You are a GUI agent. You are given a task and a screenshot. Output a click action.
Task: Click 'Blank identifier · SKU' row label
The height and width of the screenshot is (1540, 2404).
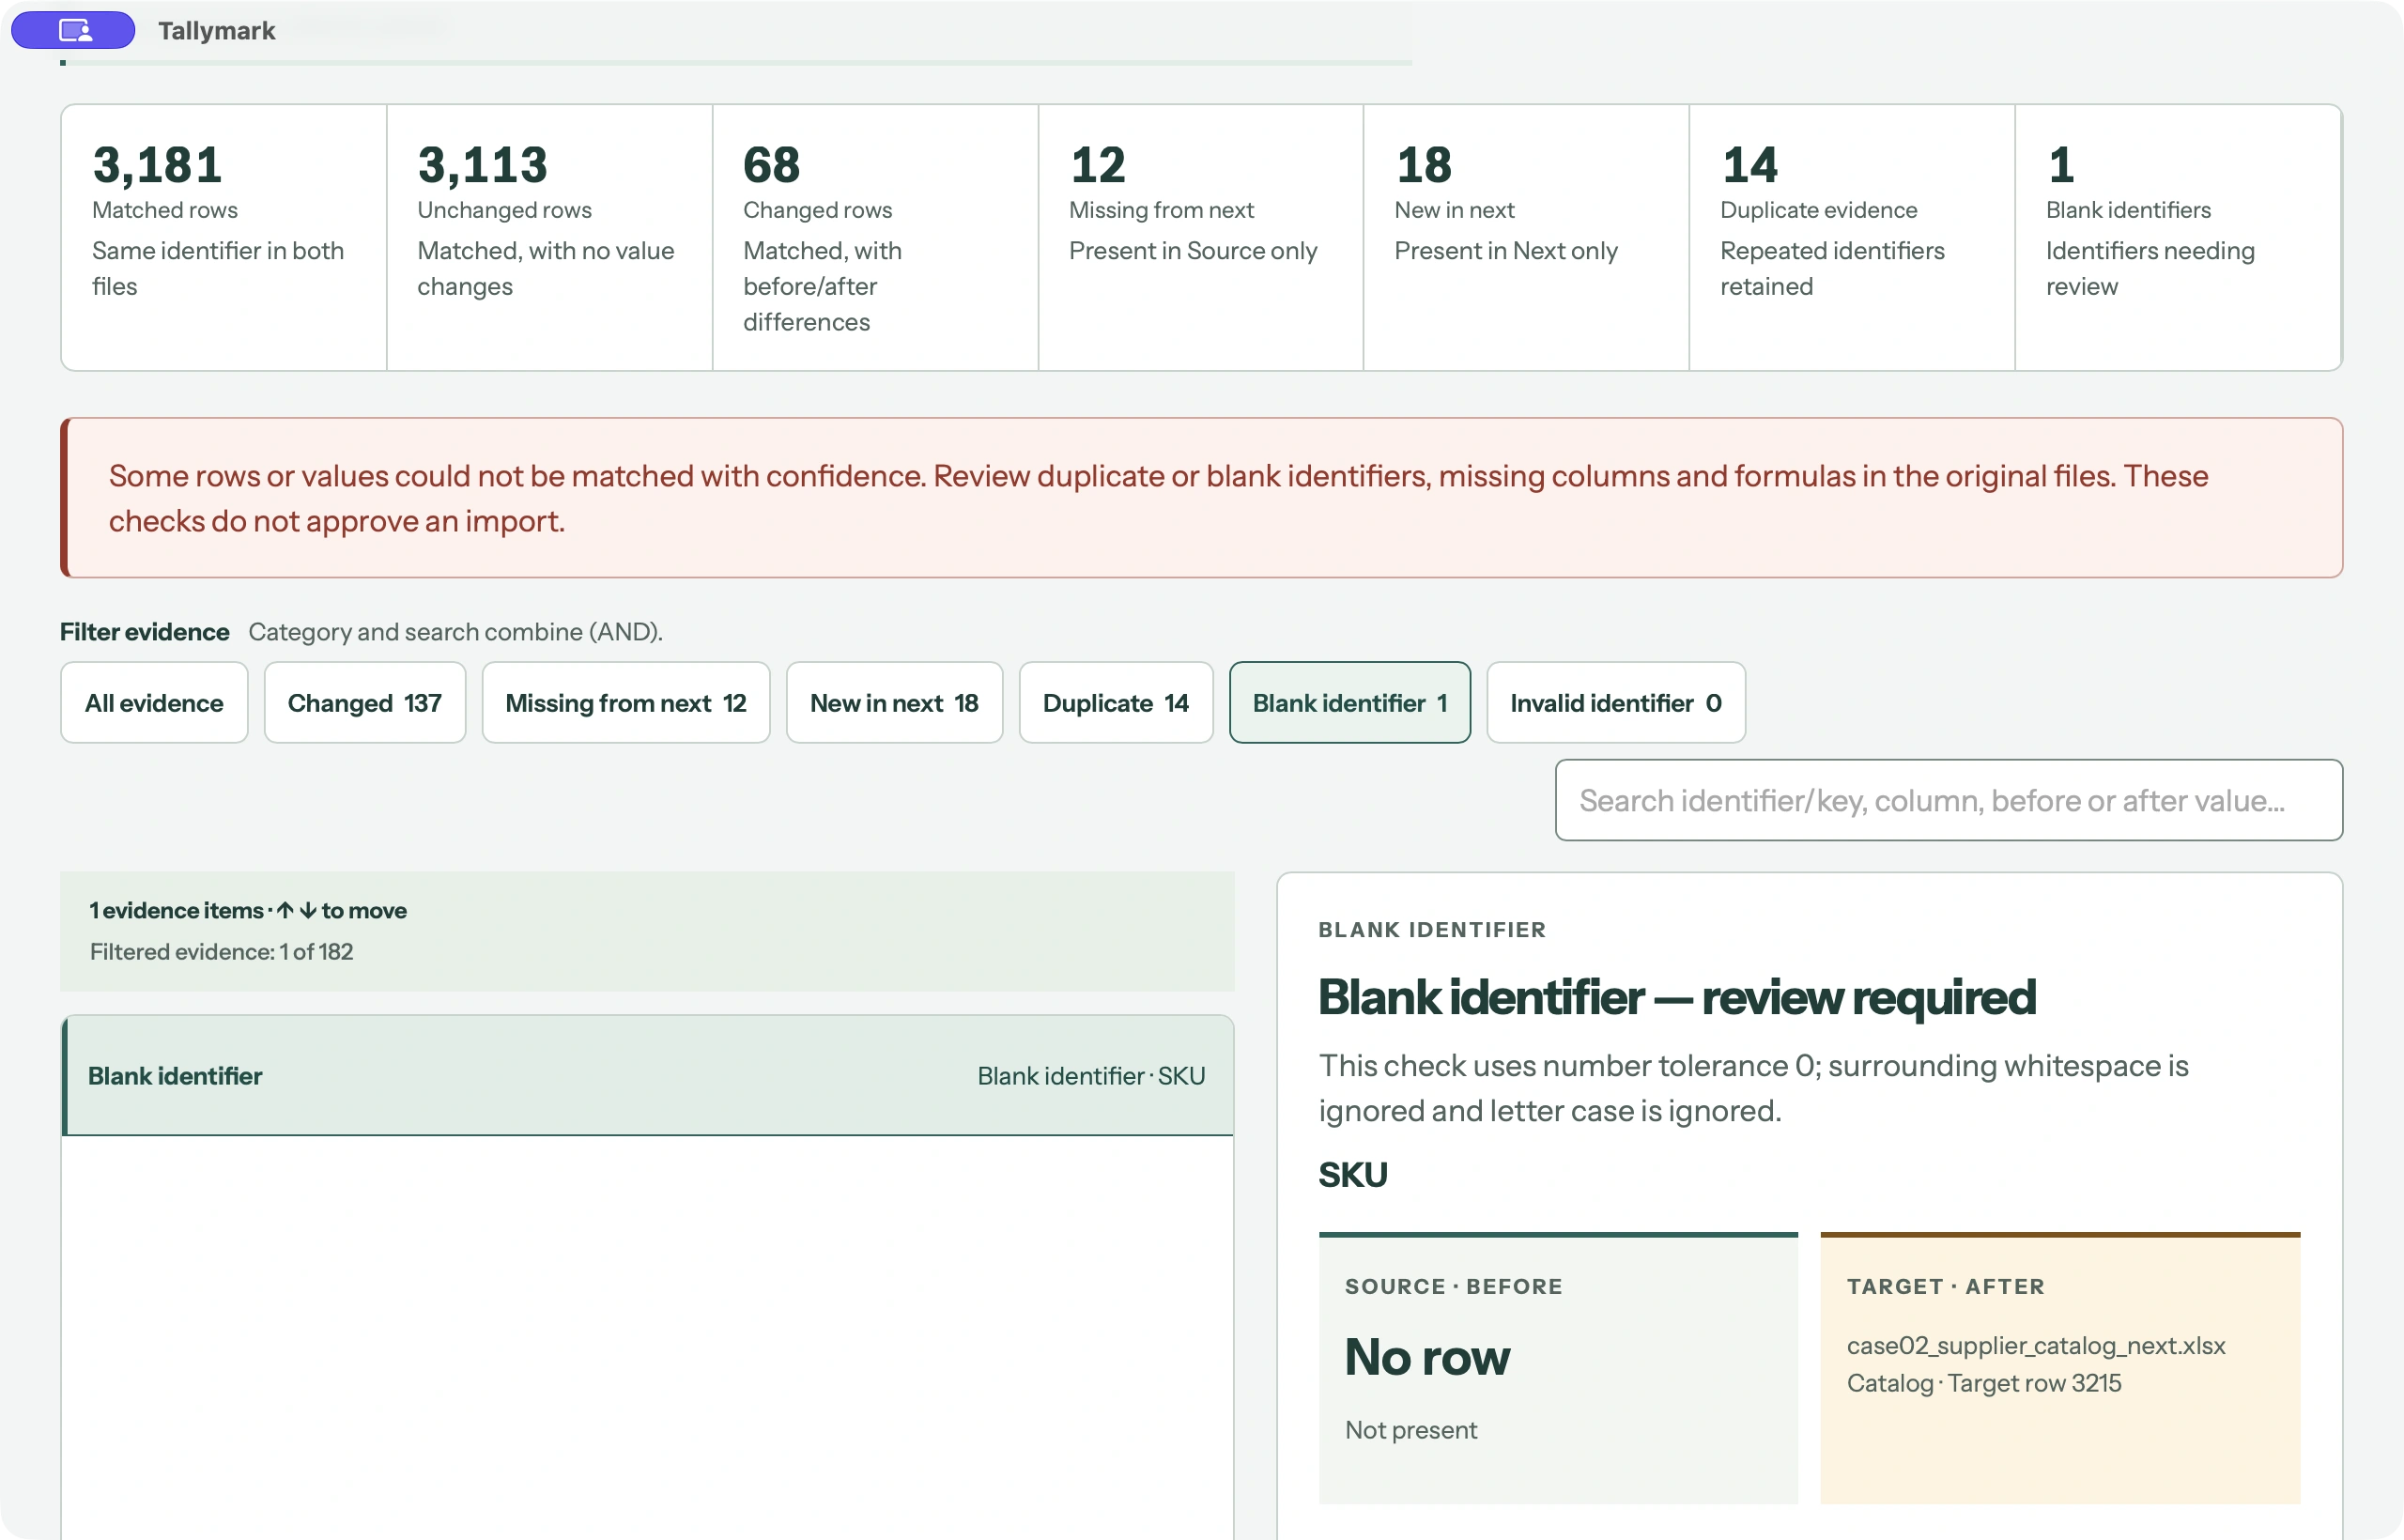click(x=1091, y=1076)
